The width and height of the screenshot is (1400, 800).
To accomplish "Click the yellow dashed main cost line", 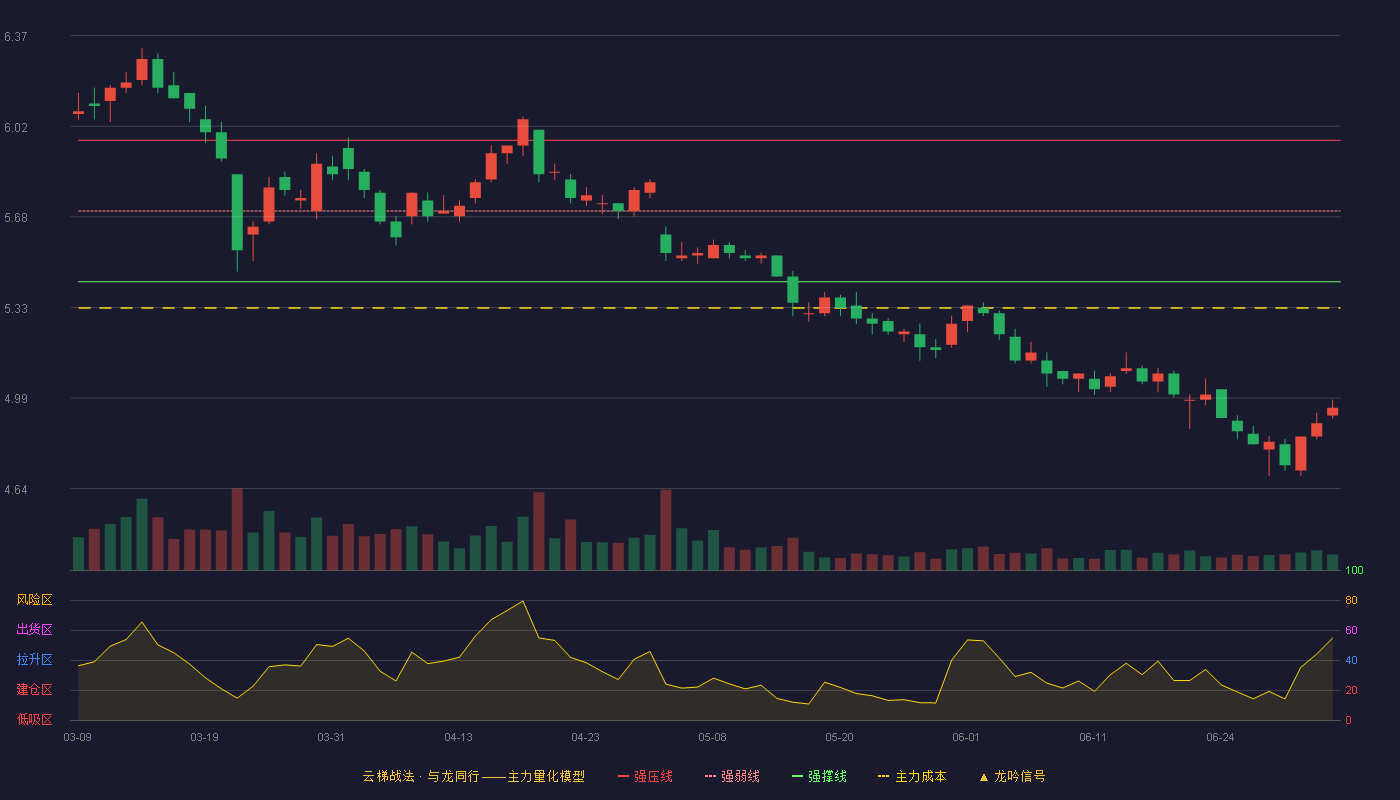I will tap(709, 308).
